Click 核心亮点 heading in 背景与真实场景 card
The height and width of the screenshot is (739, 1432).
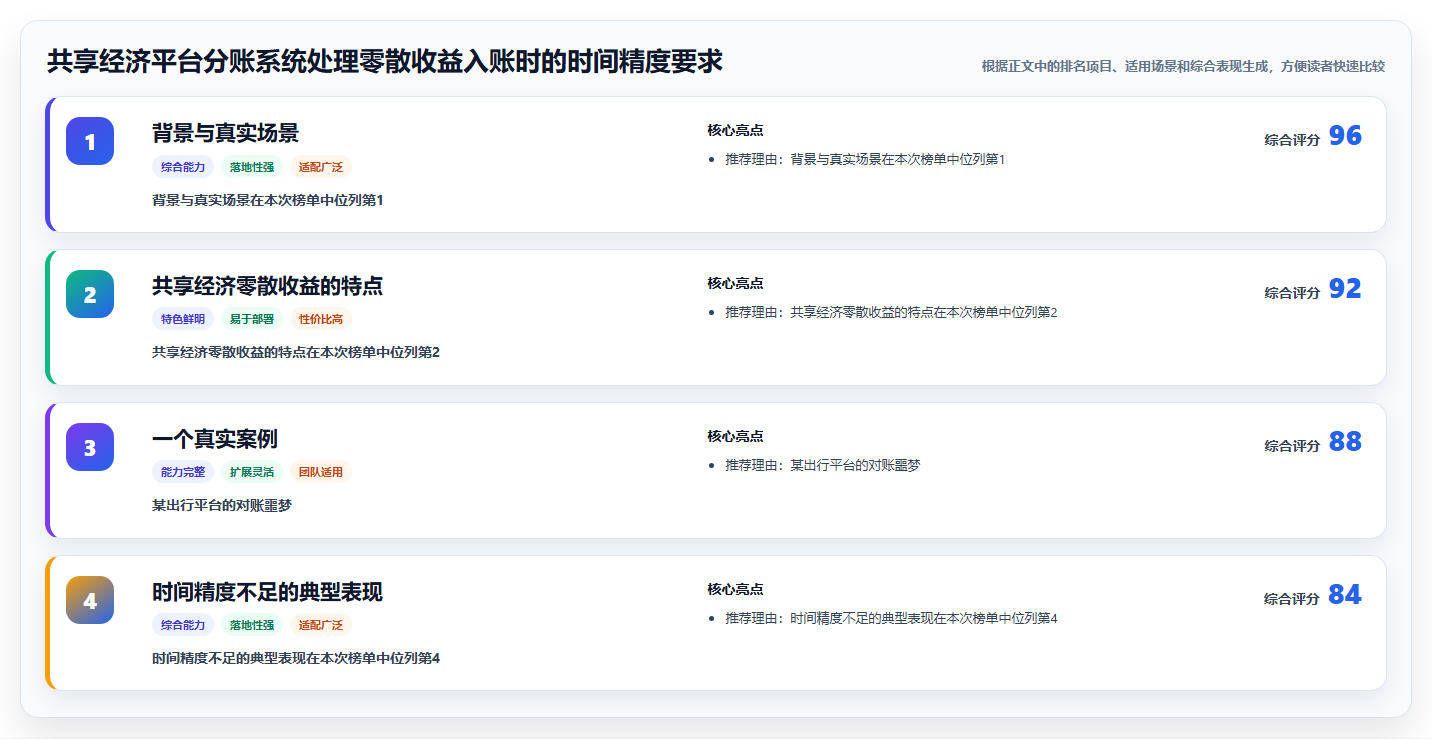click(x=735, y=131)
